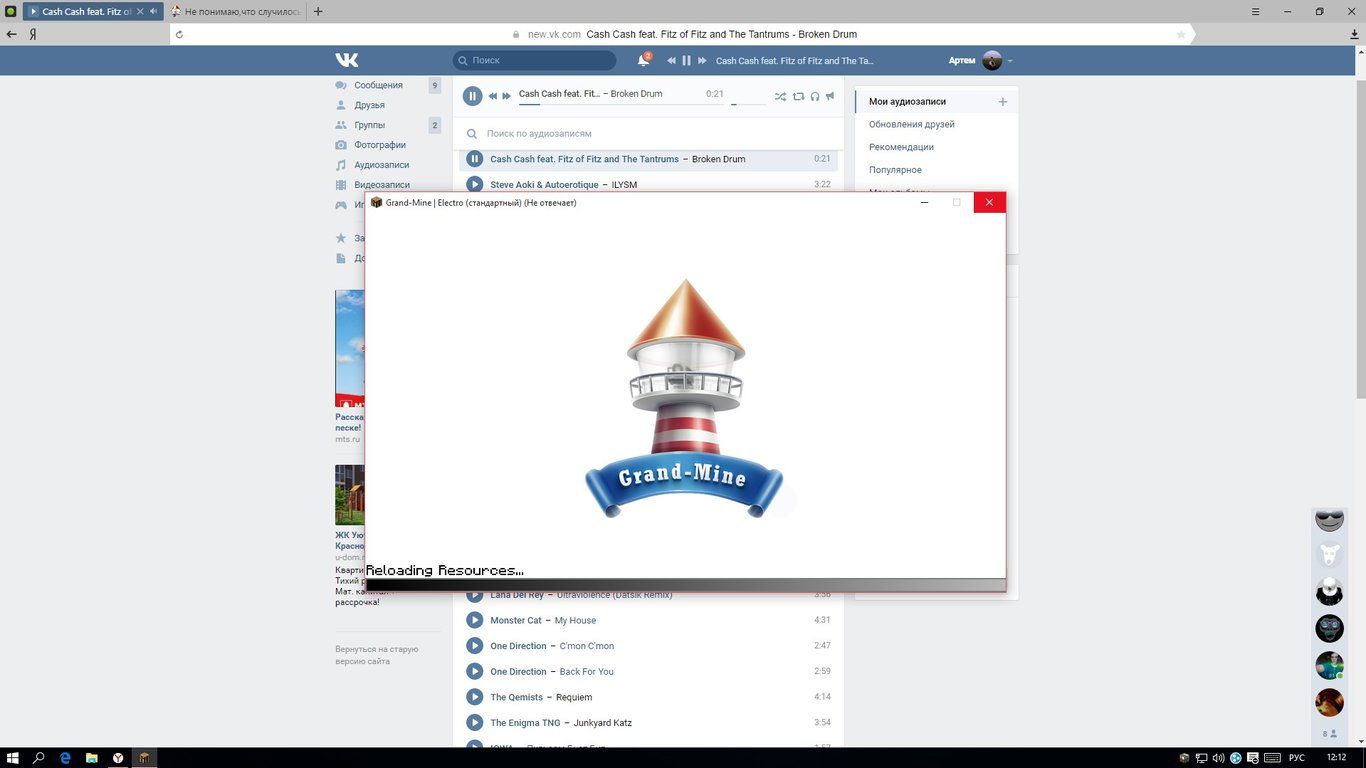
Task: Pause the playing Cash Cash row in list
Action: 475,159
